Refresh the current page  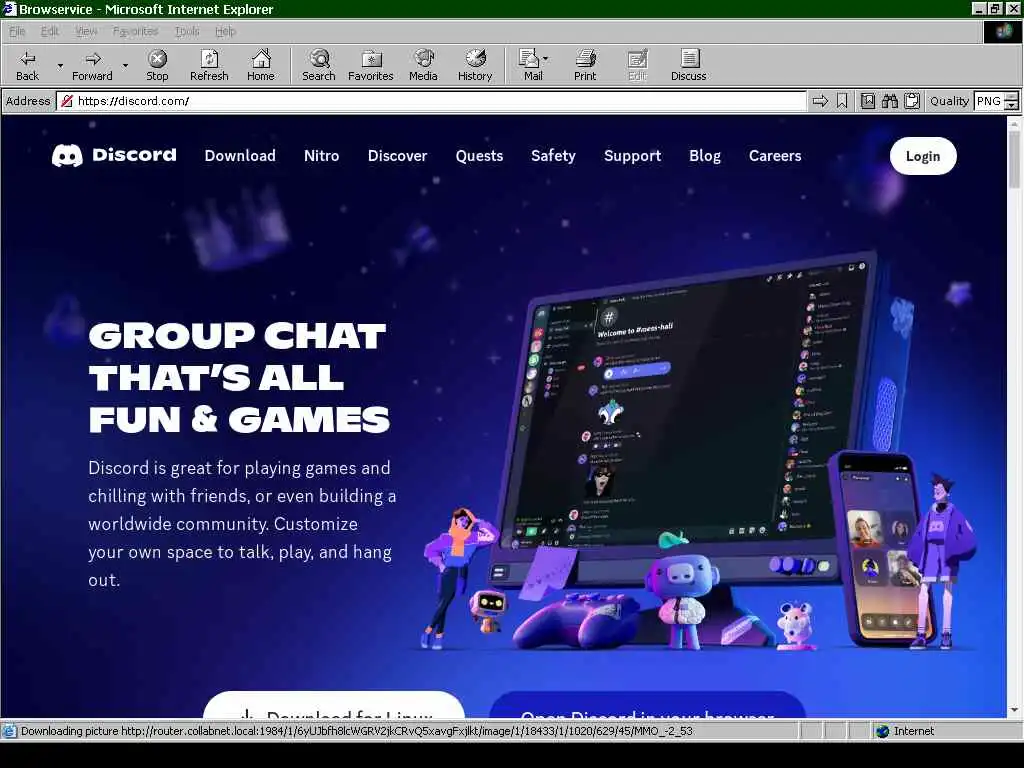coord(209,65)
